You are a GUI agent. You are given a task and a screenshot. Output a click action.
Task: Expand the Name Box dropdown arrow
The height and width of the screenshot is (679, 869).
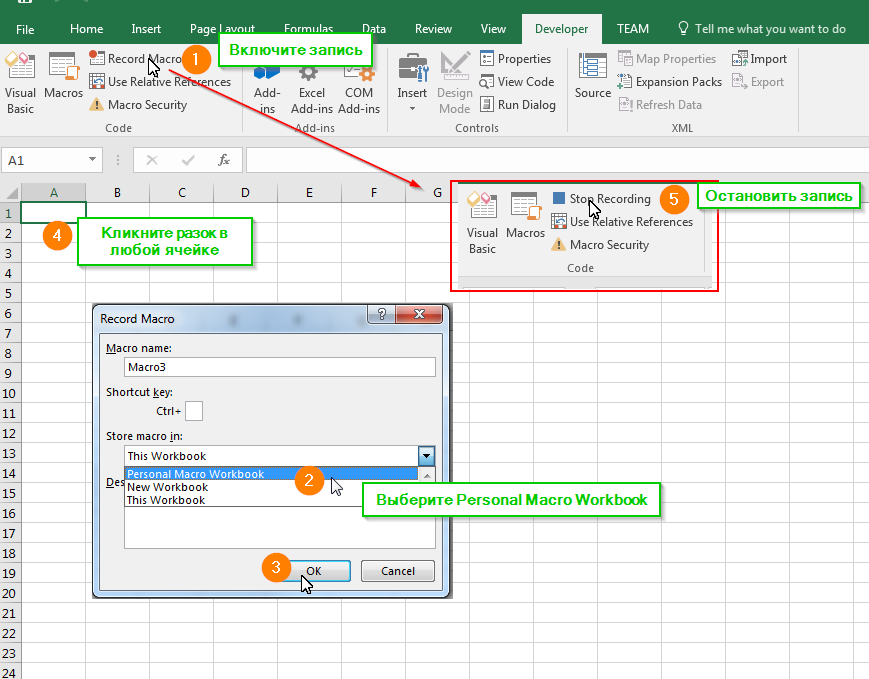point(92,160)
